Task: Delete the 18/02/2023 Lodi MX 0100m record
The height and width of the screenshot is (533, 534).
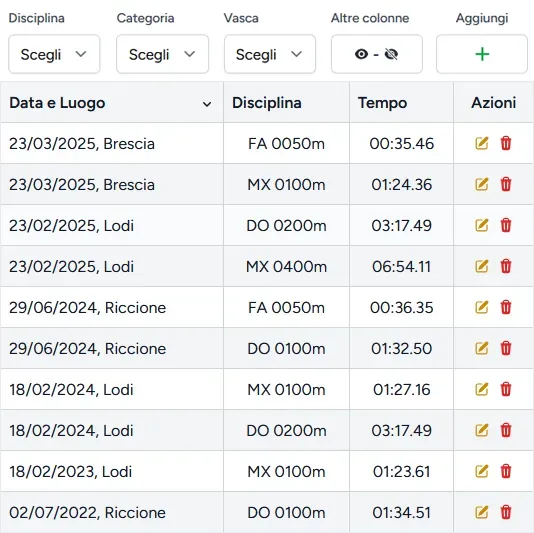Action: click(506, 472)
